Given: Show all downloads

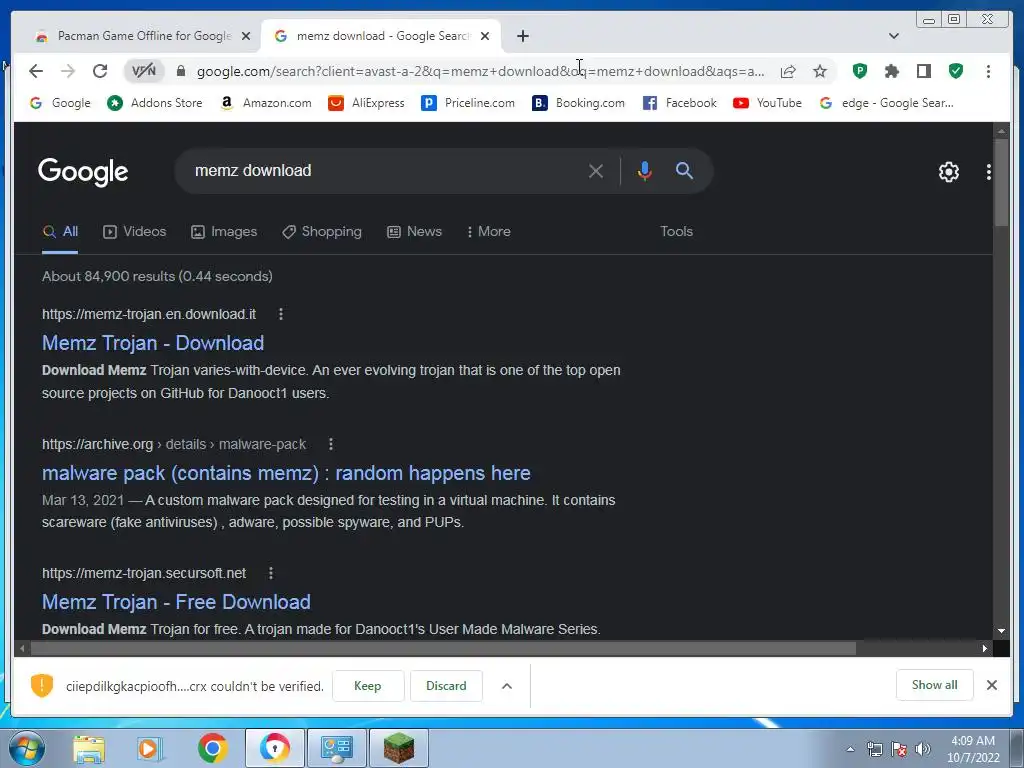Looking at the screenshot, I should tap(935, 684).
